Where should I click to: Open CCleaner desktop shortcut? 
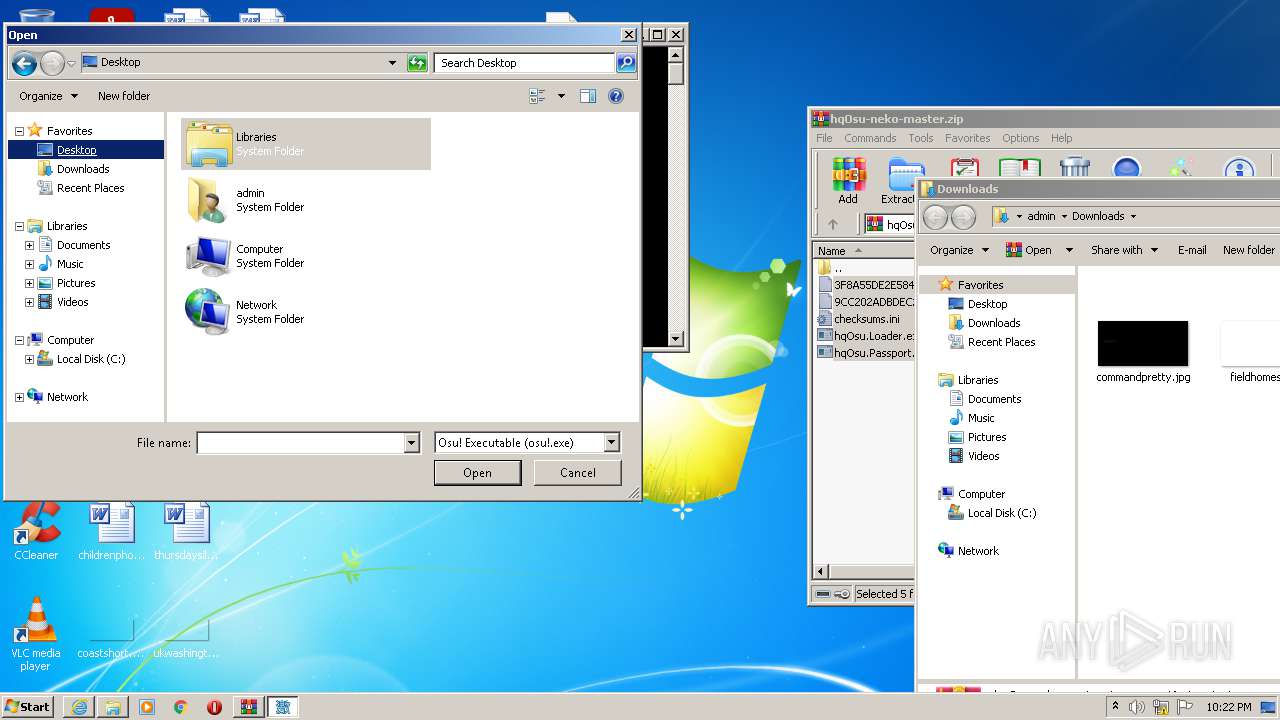pyautogui.click(x=36, y=531)
